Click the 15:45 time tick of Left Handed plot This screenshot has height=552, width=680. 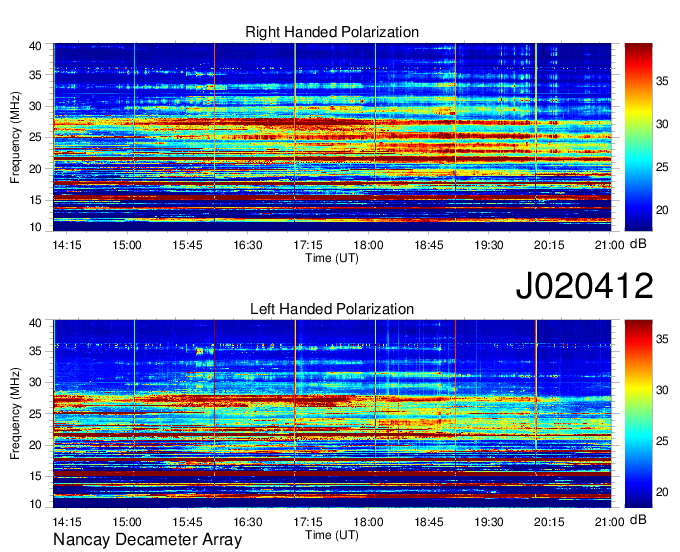[x=187, y=522]
